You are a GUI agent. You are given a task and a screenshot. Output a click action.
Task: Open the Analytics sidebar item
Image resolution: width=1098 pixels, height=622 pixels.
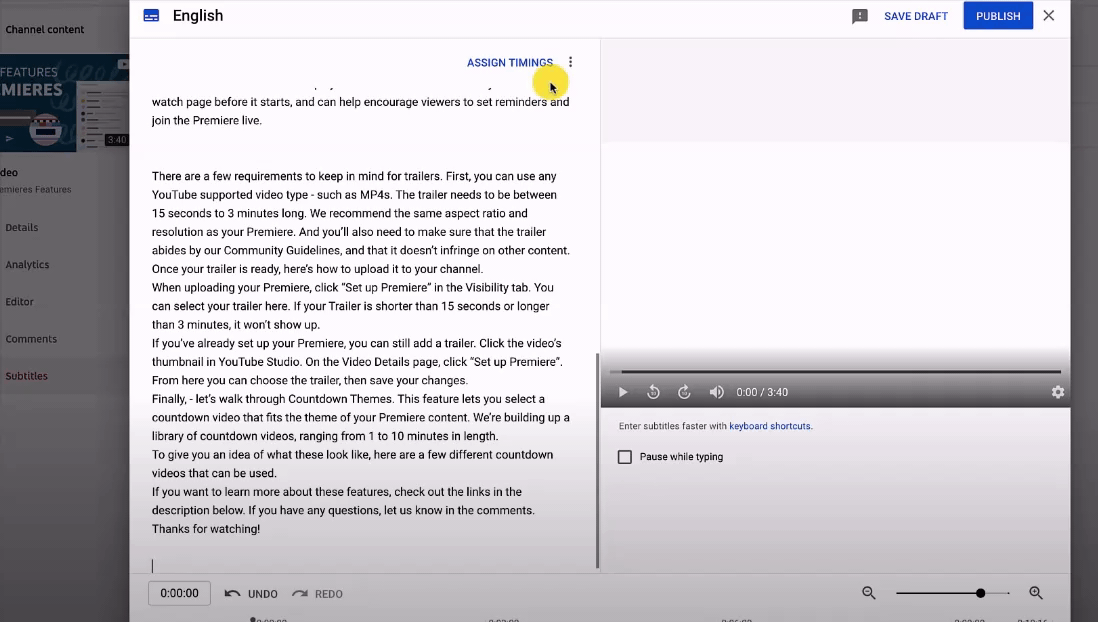pos(27,265)
